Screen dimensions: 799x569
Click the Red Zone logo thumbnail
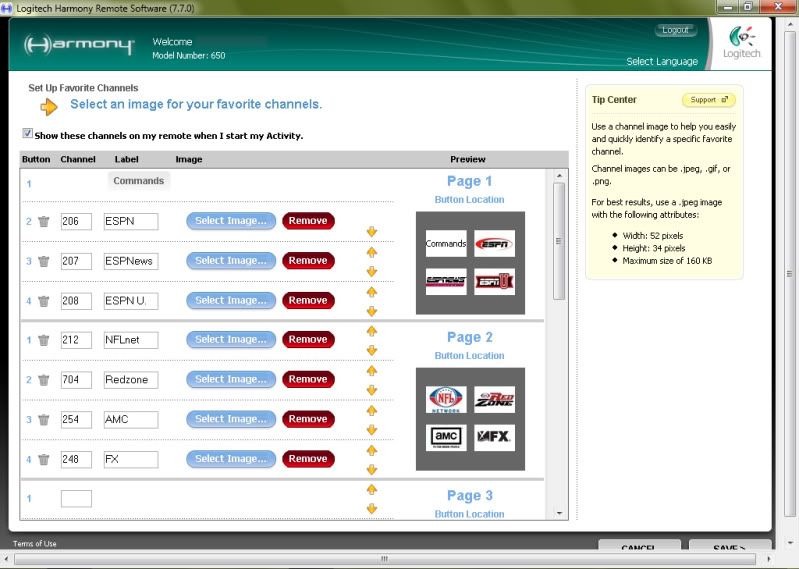point(494,399)
